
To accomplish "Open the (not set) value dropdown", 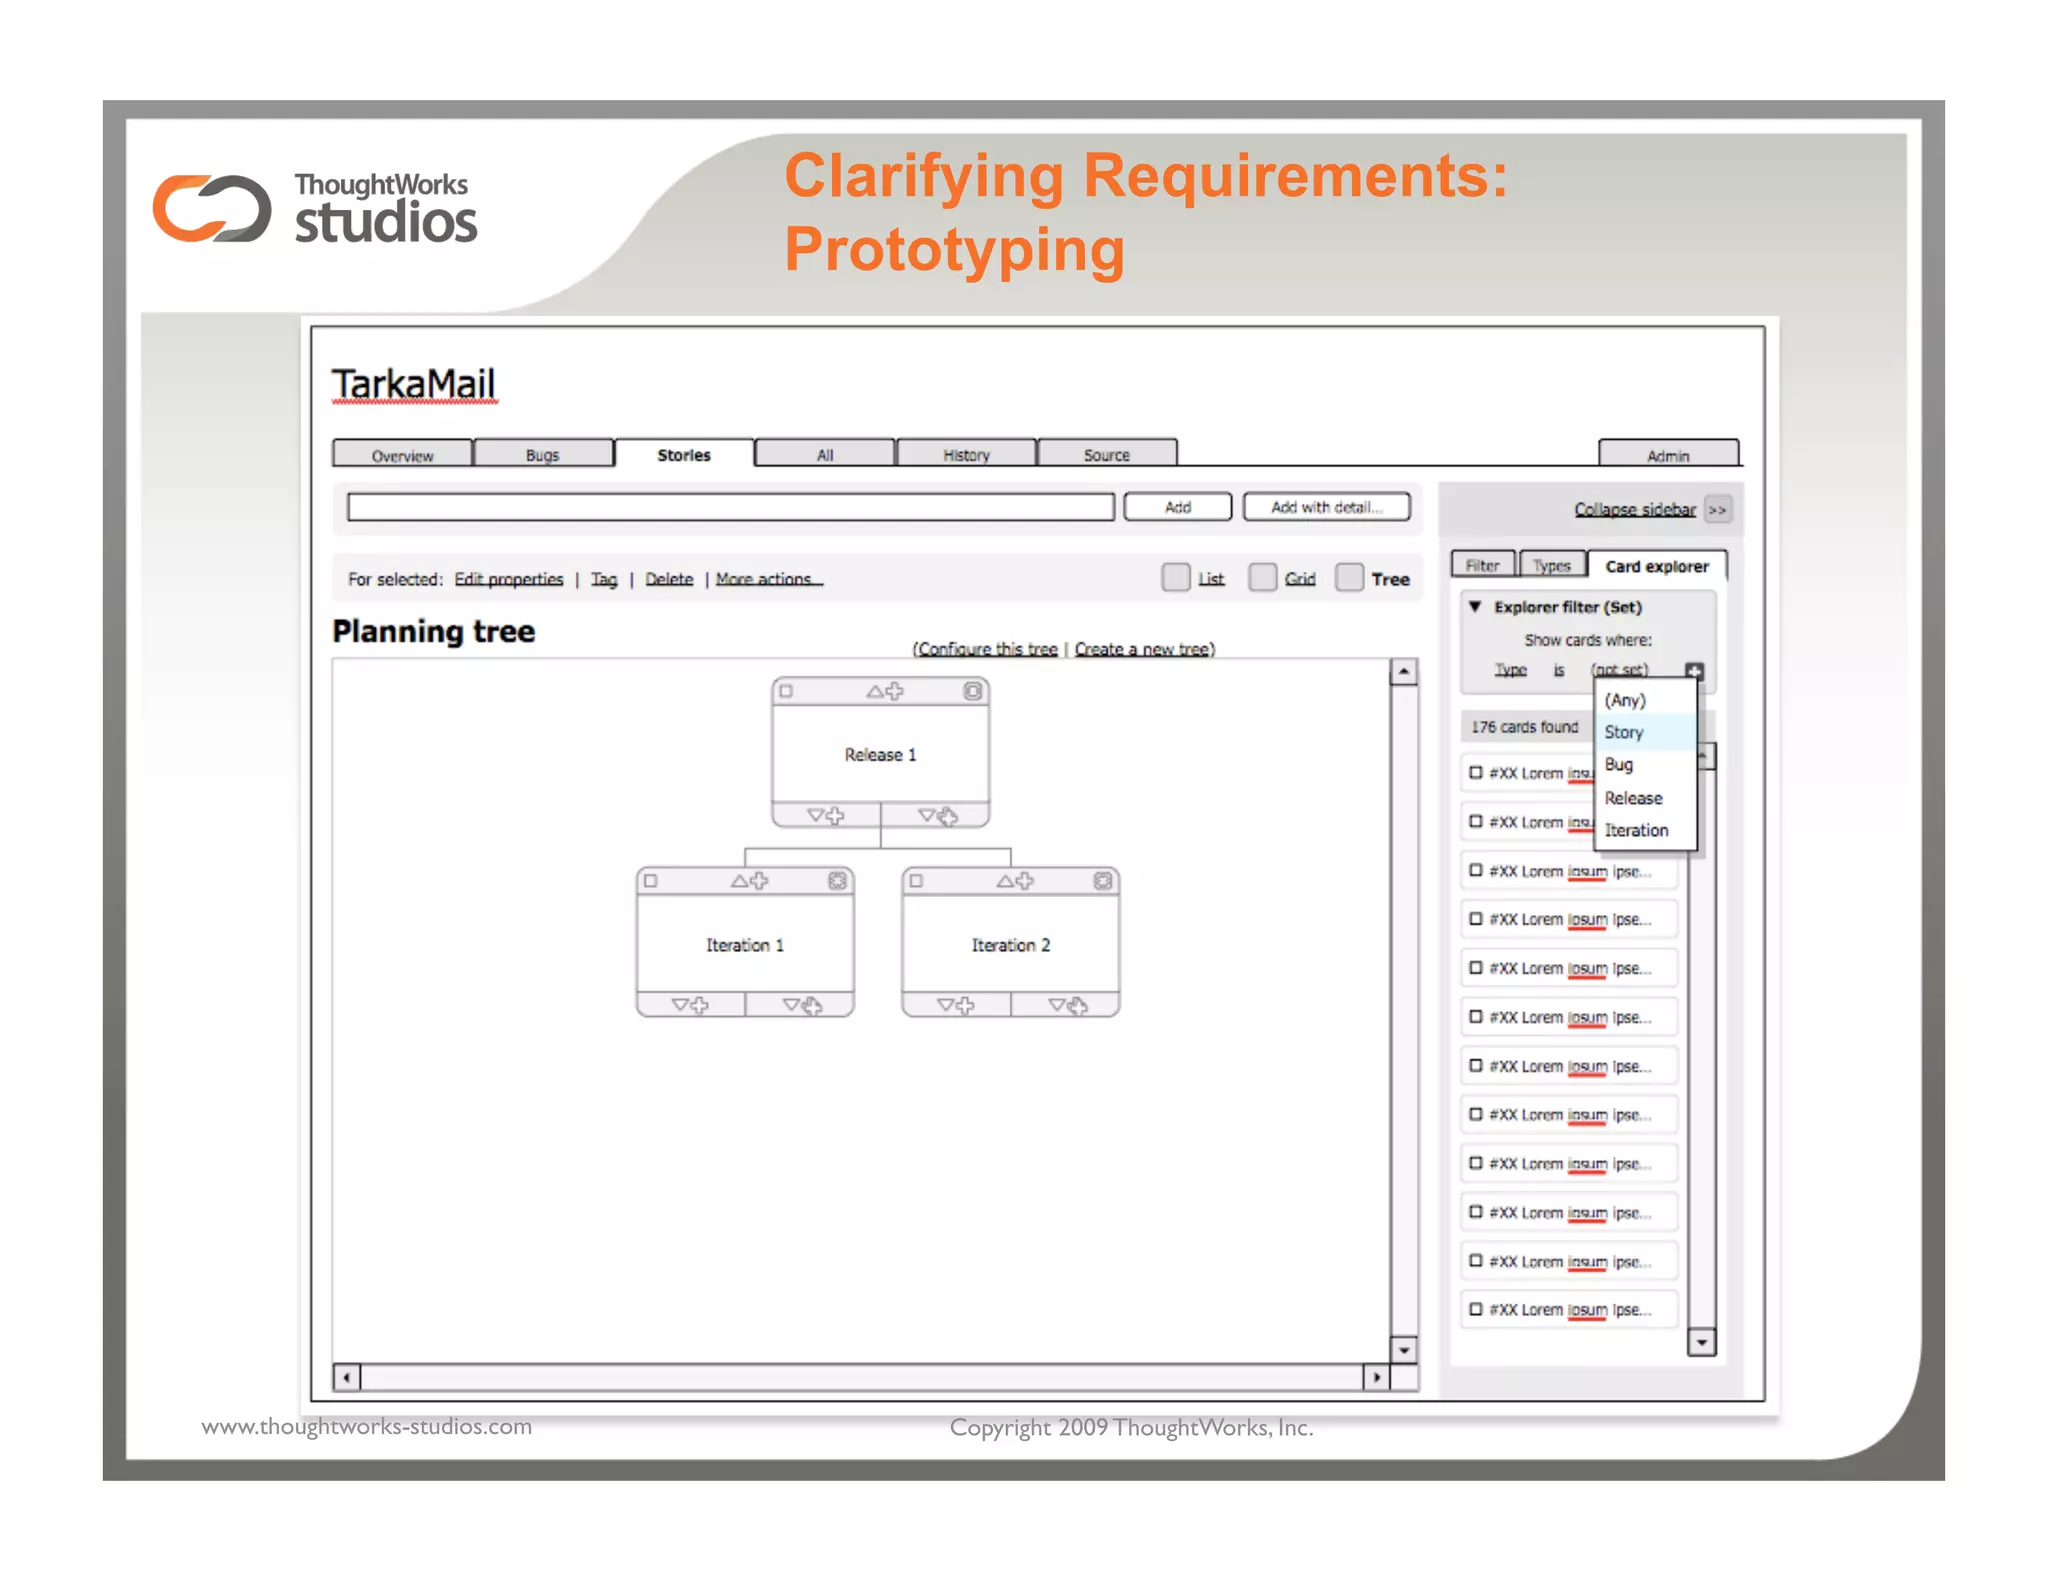I will (x=1619, y=670).
